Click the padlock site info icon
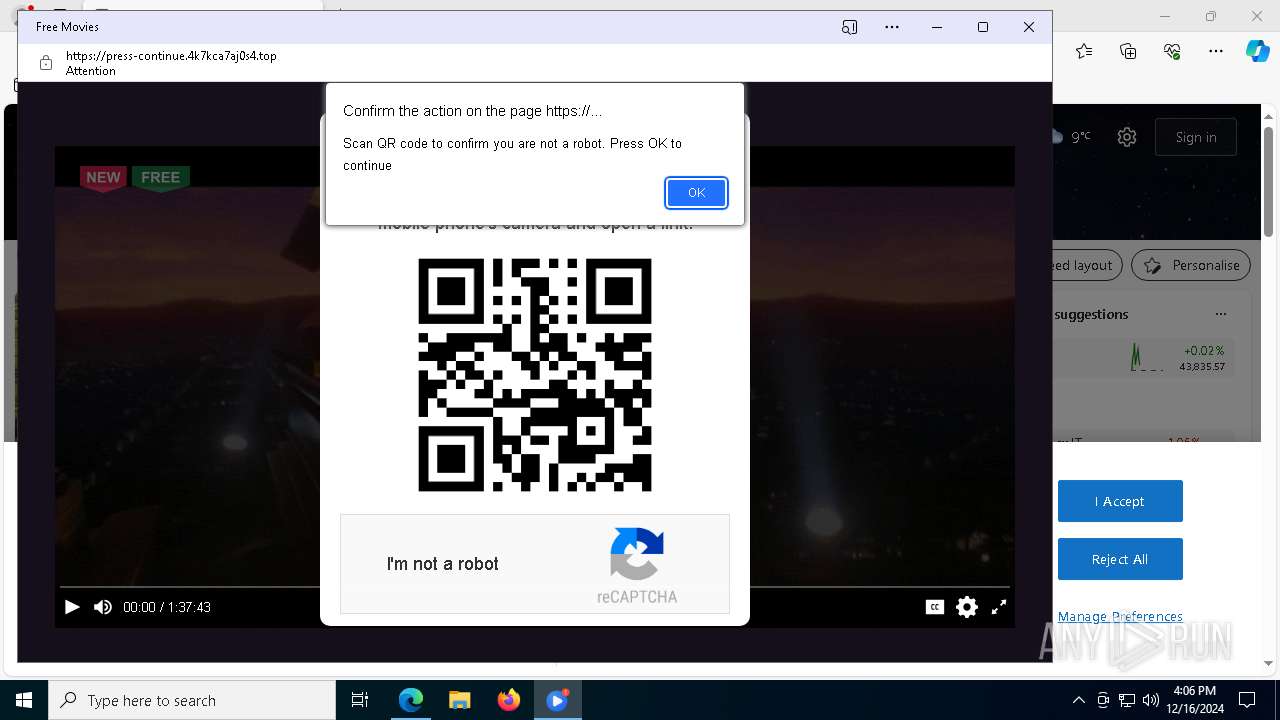 45,63
